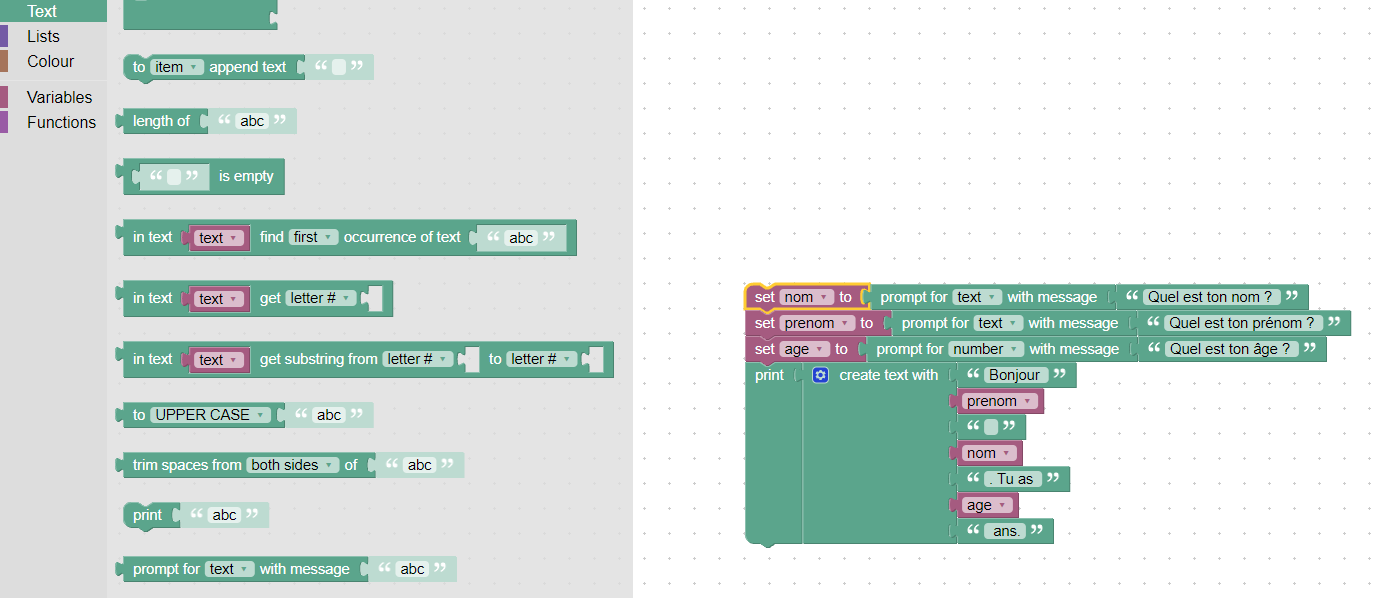
Task: Click the 'ans.' text field in print block
Action: pyautogui.click(x=1005, y=531)
